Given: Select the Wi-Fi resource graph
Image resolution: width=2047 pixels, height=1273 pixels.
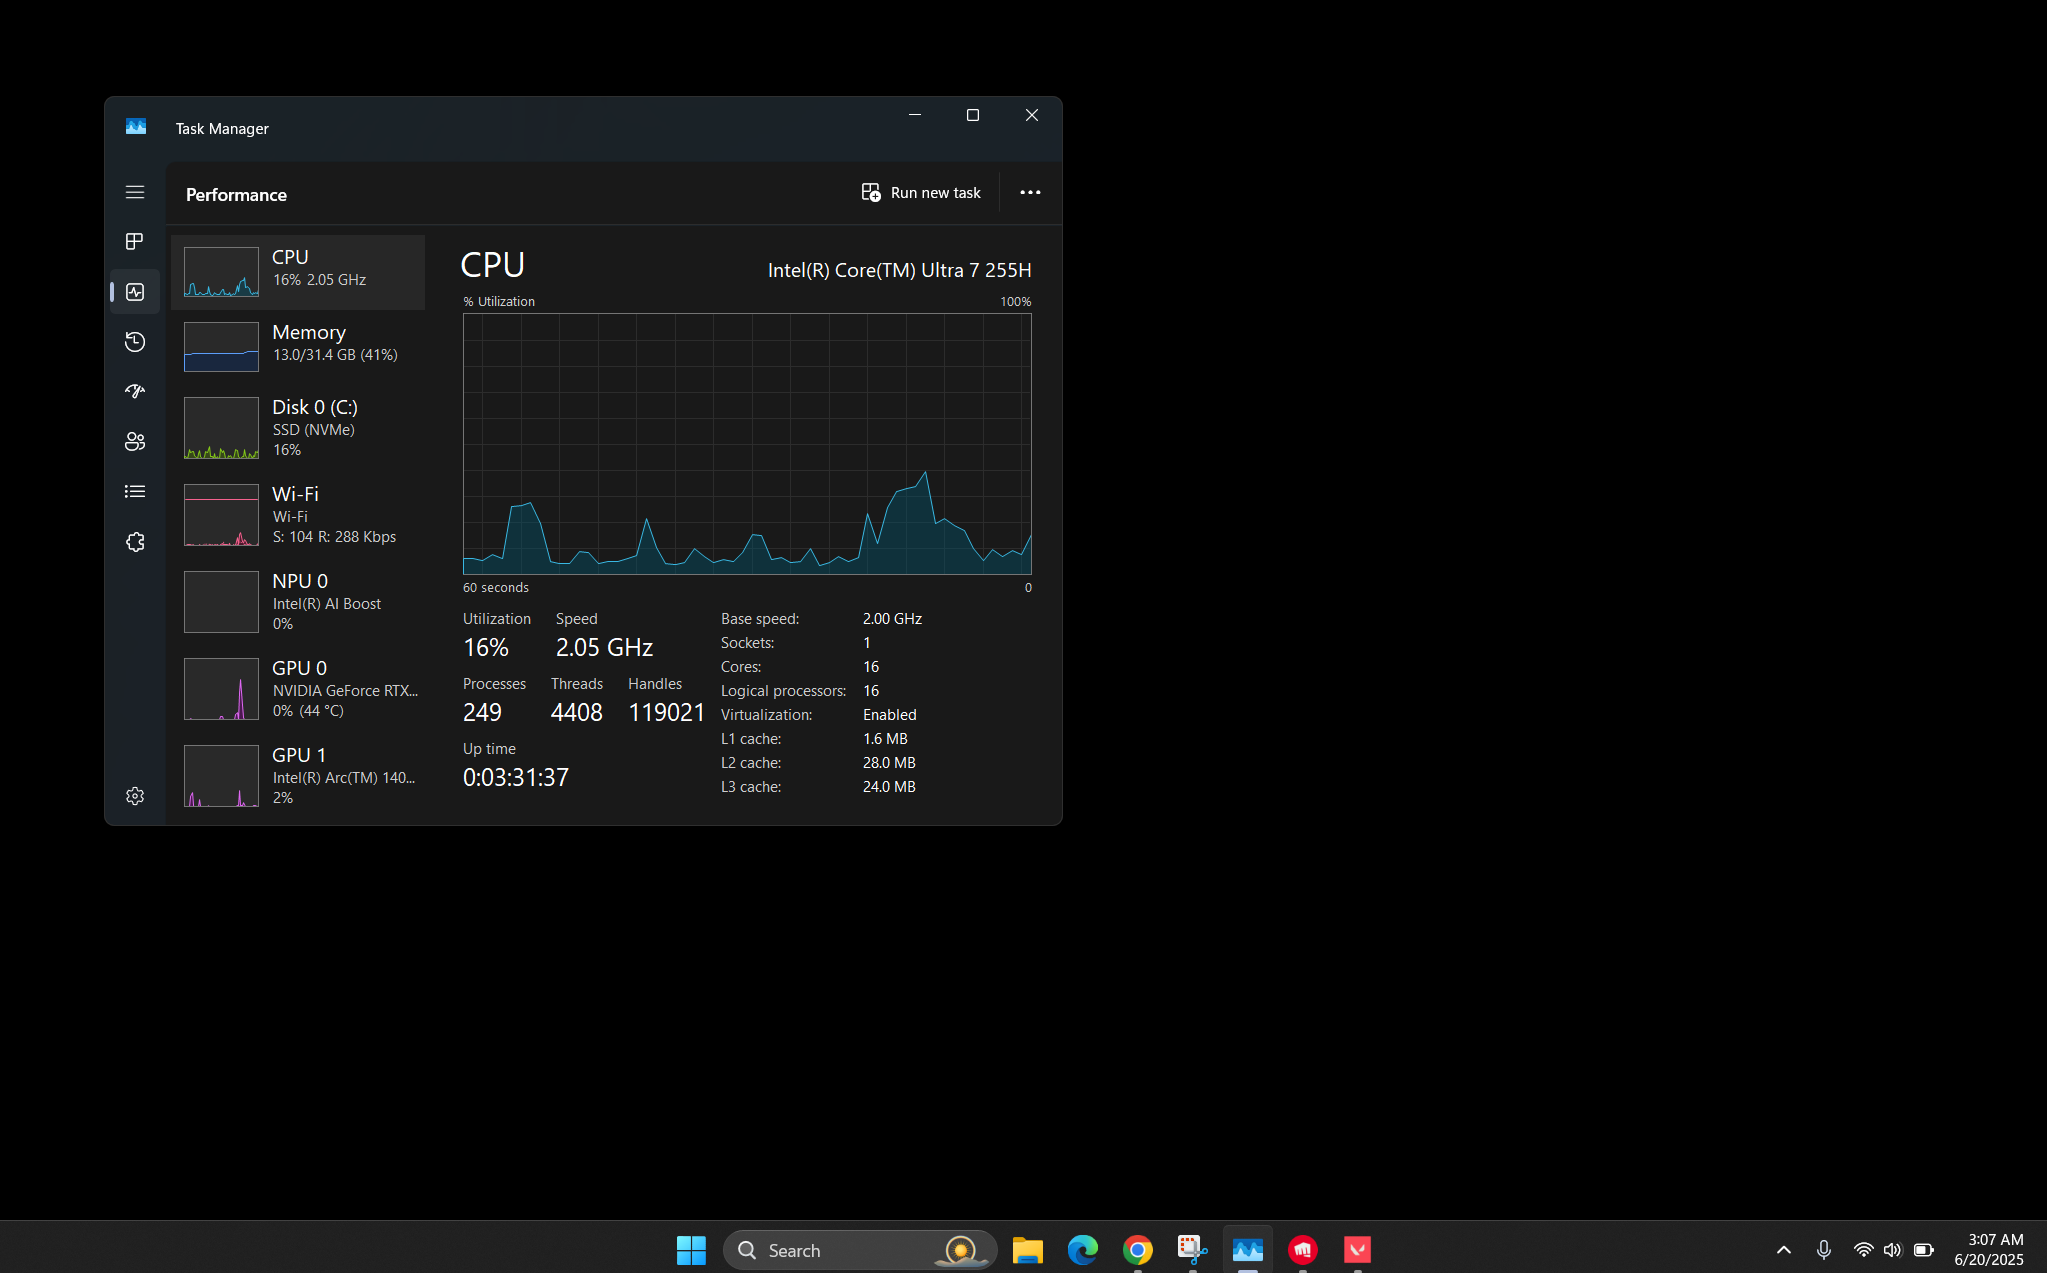Looking at the screenshot, I should pyautogui.click(x=298, y=515).
